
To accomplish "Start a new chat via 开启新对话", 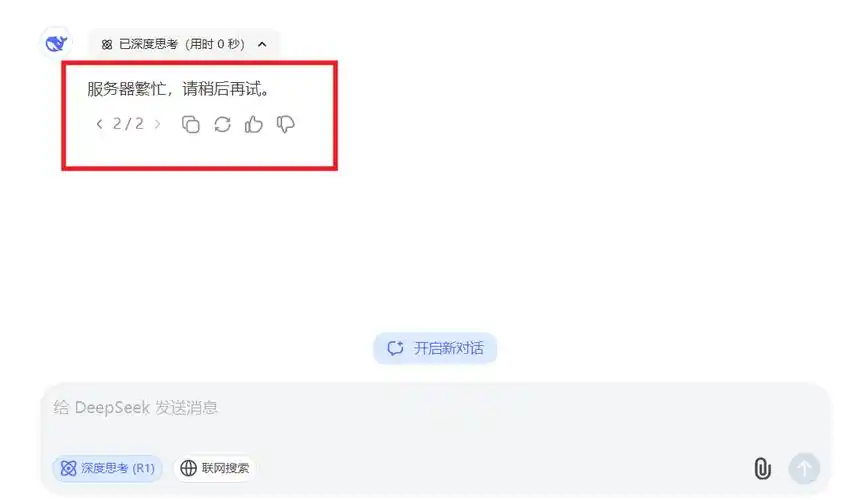I will click(x=435, y=348).
